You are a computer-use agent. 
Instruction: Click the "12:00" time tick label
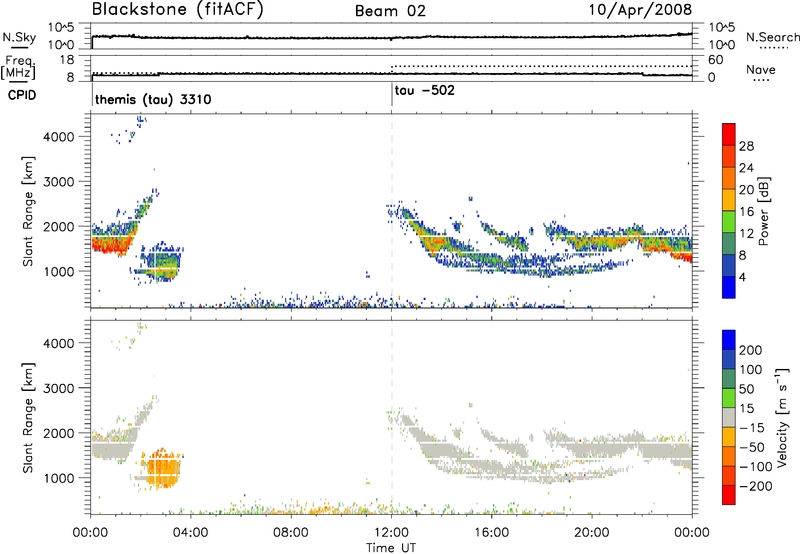click(x=391, y=533)
